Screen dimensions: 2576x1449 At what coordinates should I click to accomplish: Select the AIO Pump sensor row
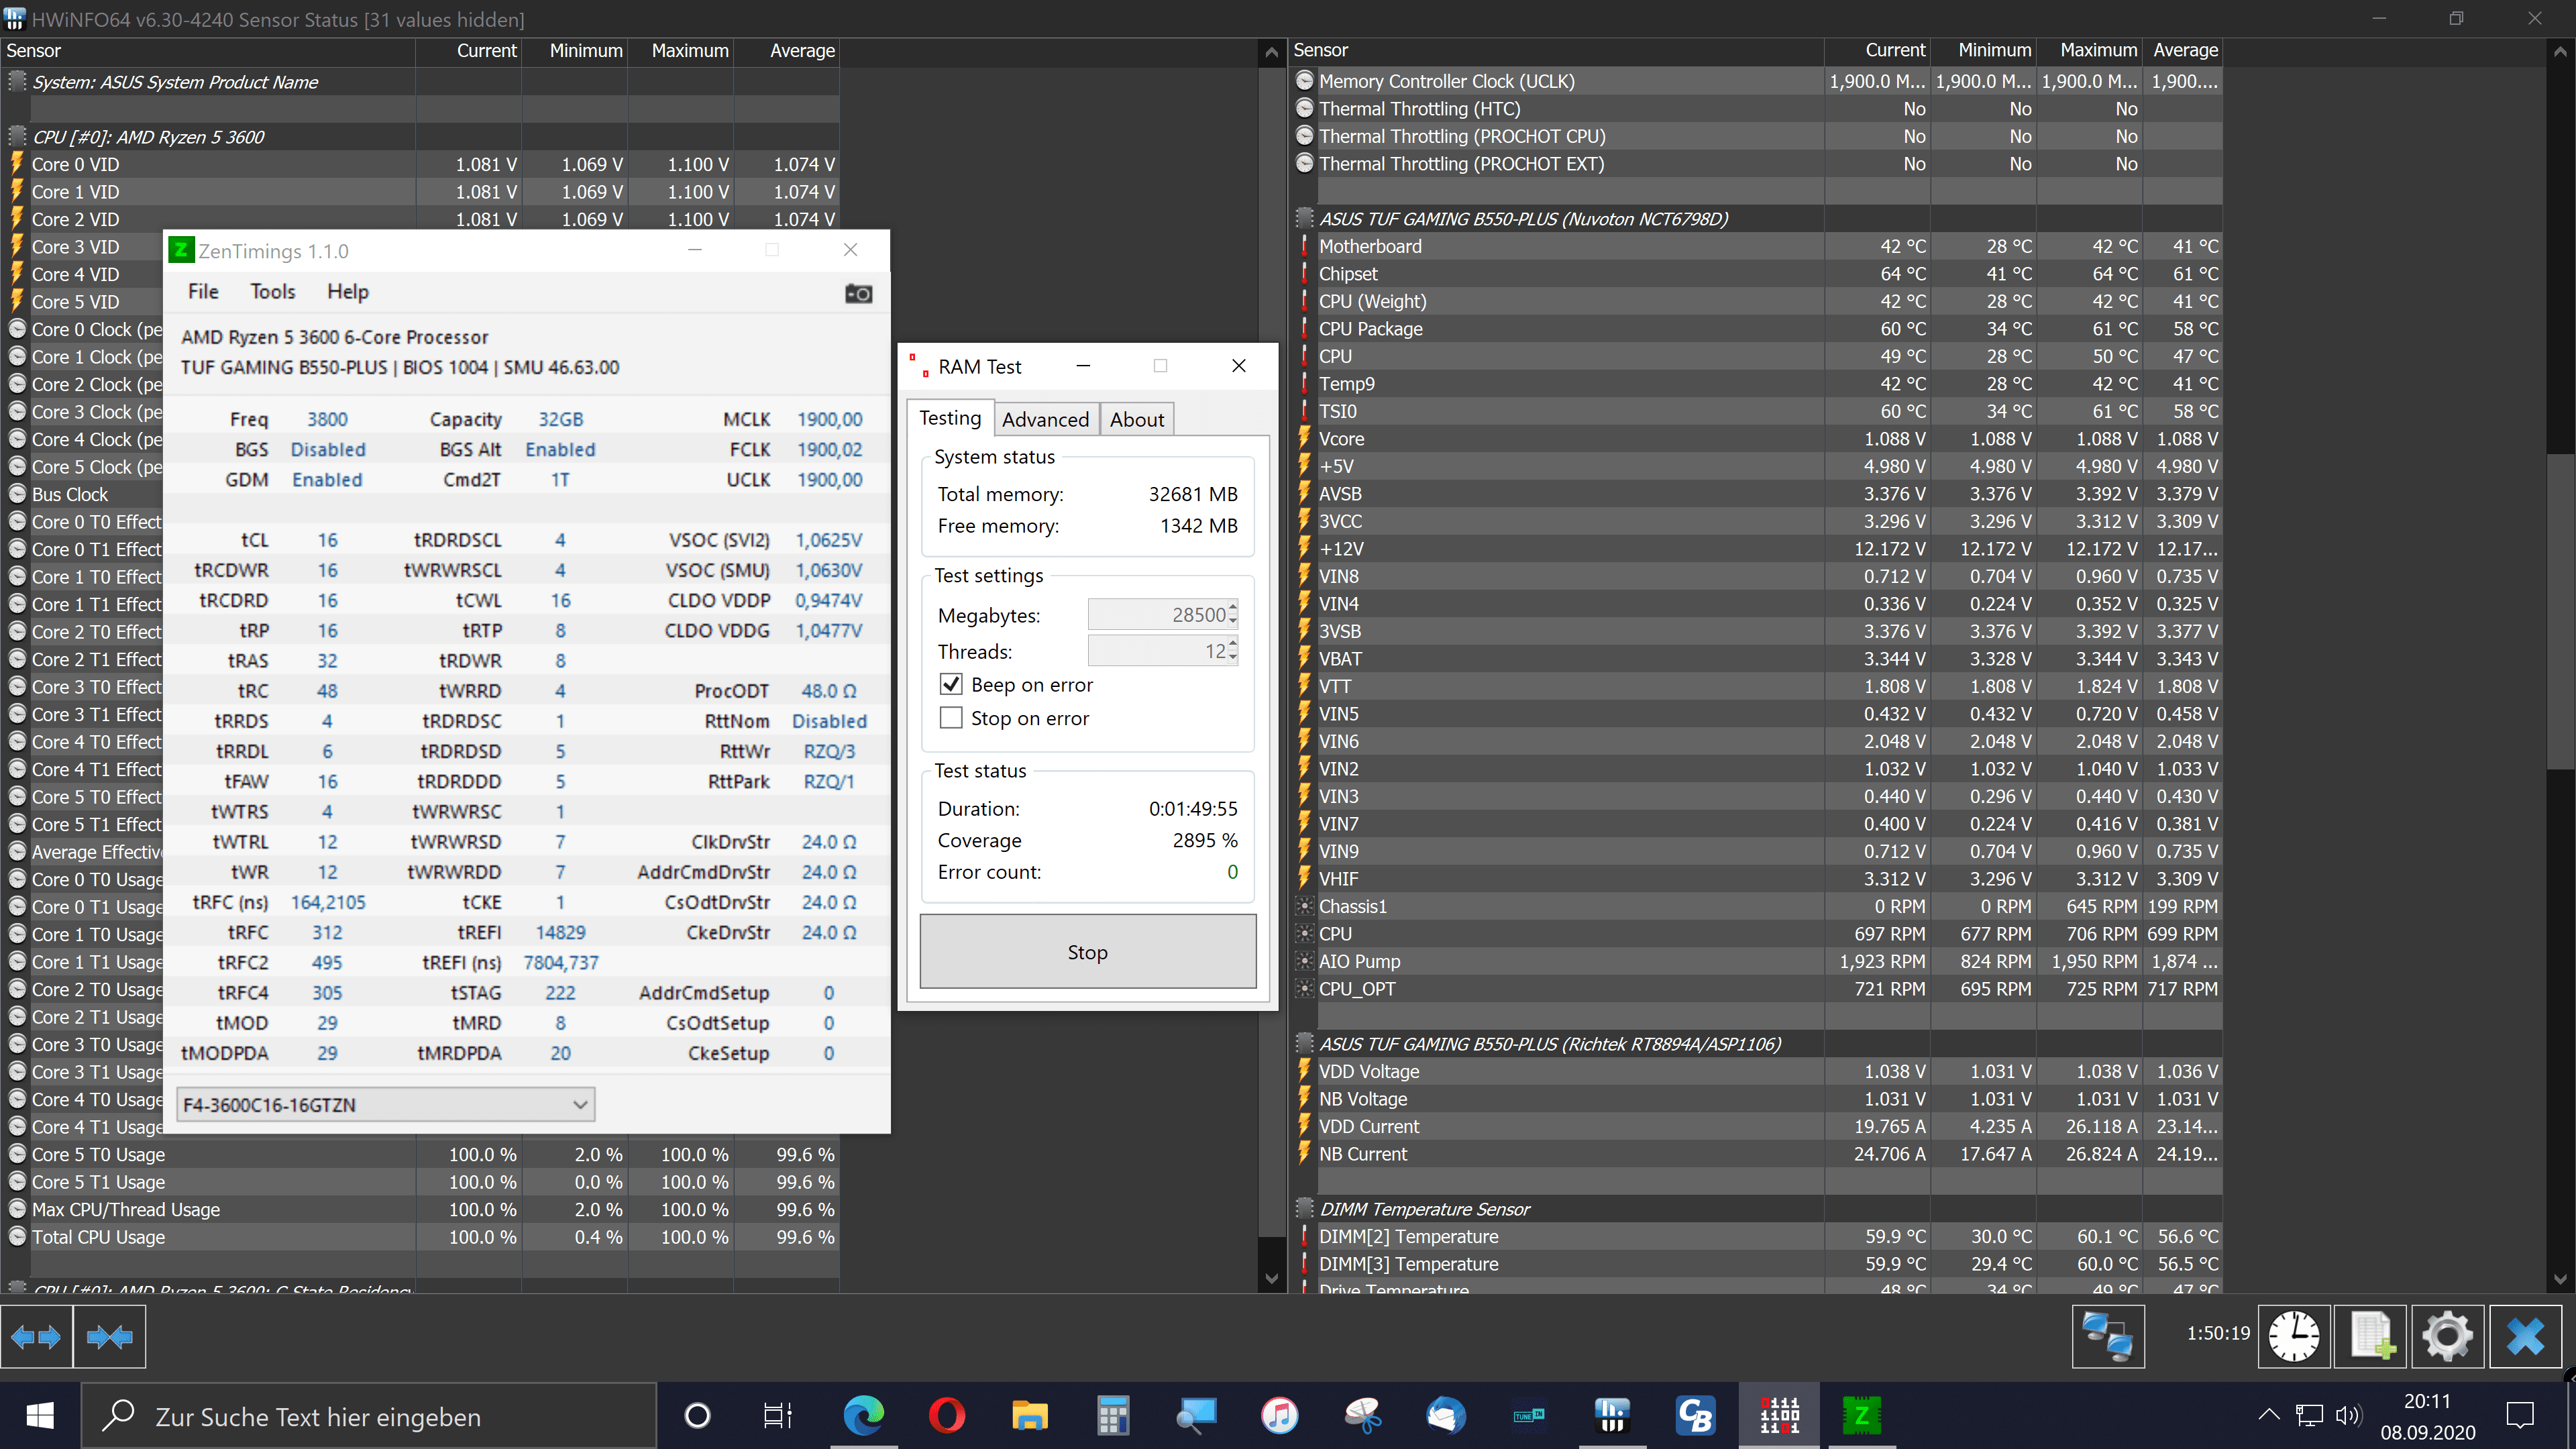click(x=1757, y=961)
